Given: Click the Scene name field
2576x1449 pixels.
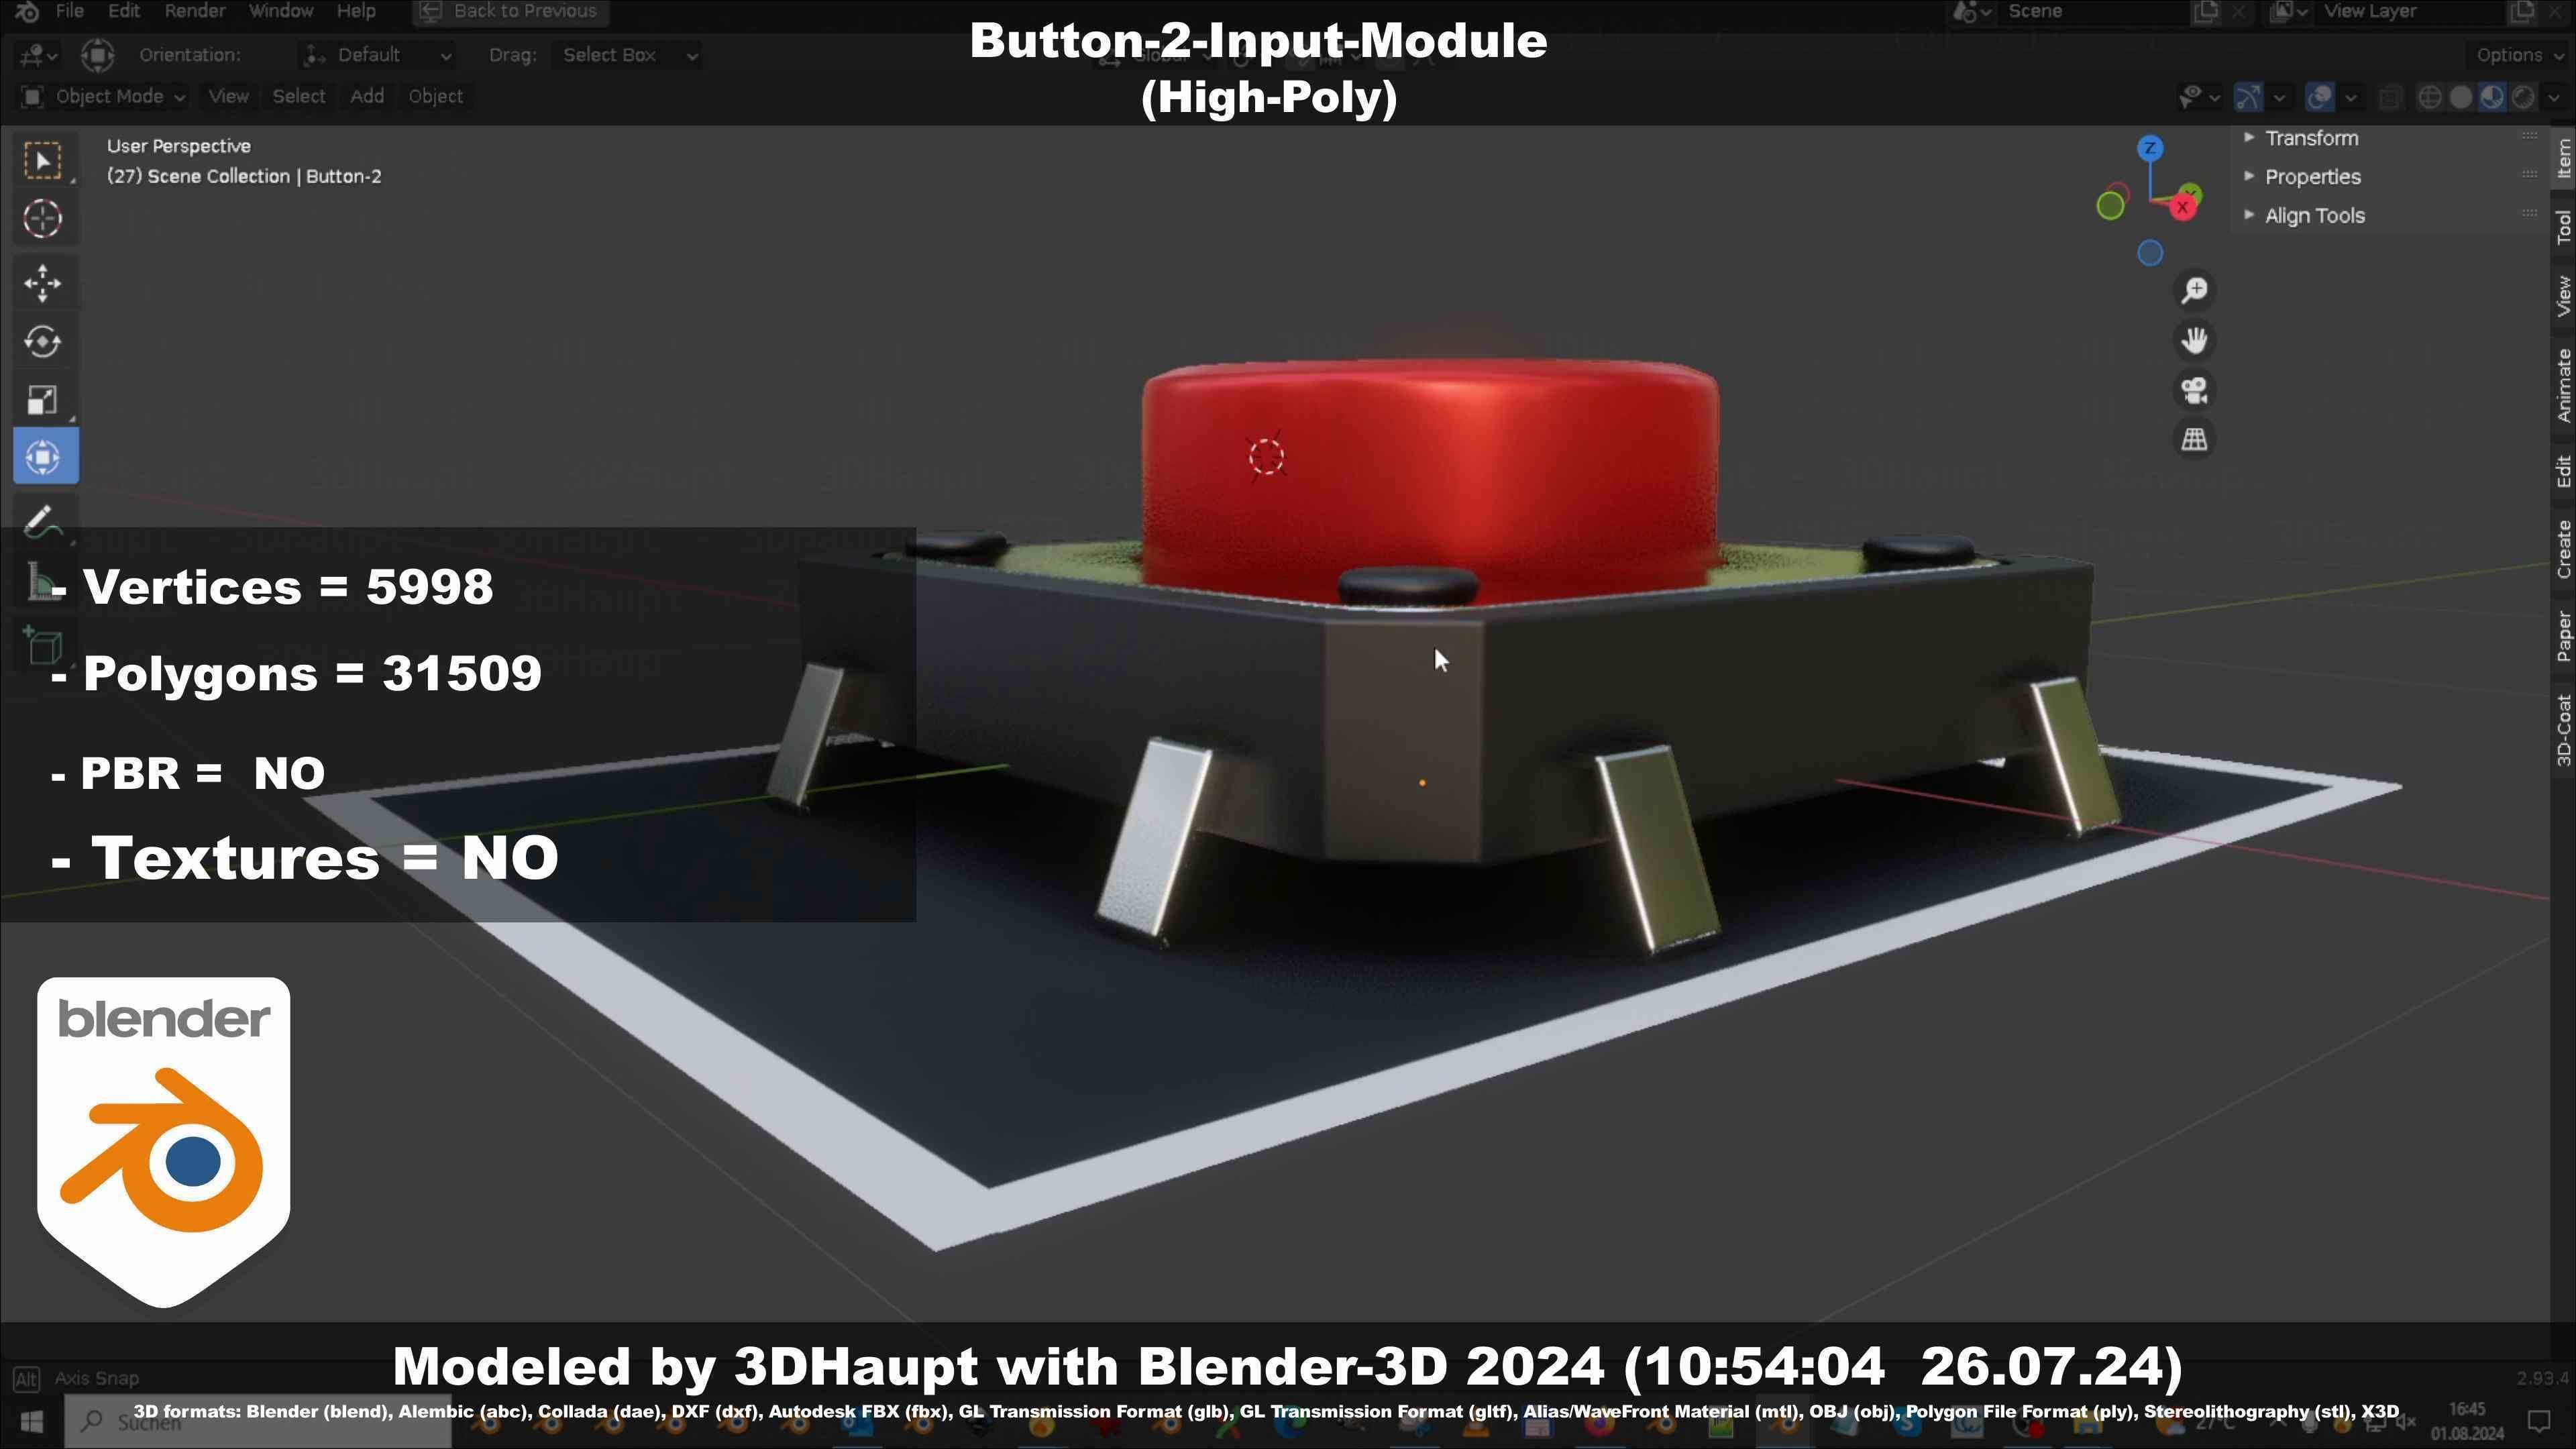Looking at the screenshot, I should tap(2092, 11).
